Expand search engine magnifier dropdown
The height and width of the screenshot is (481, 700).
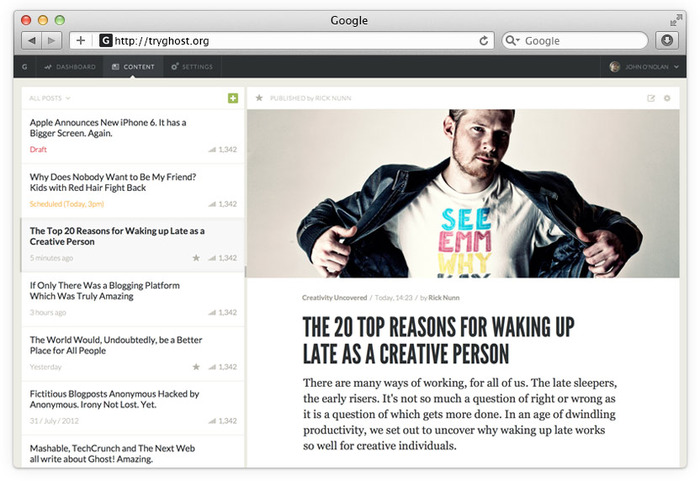click(513, 41)
